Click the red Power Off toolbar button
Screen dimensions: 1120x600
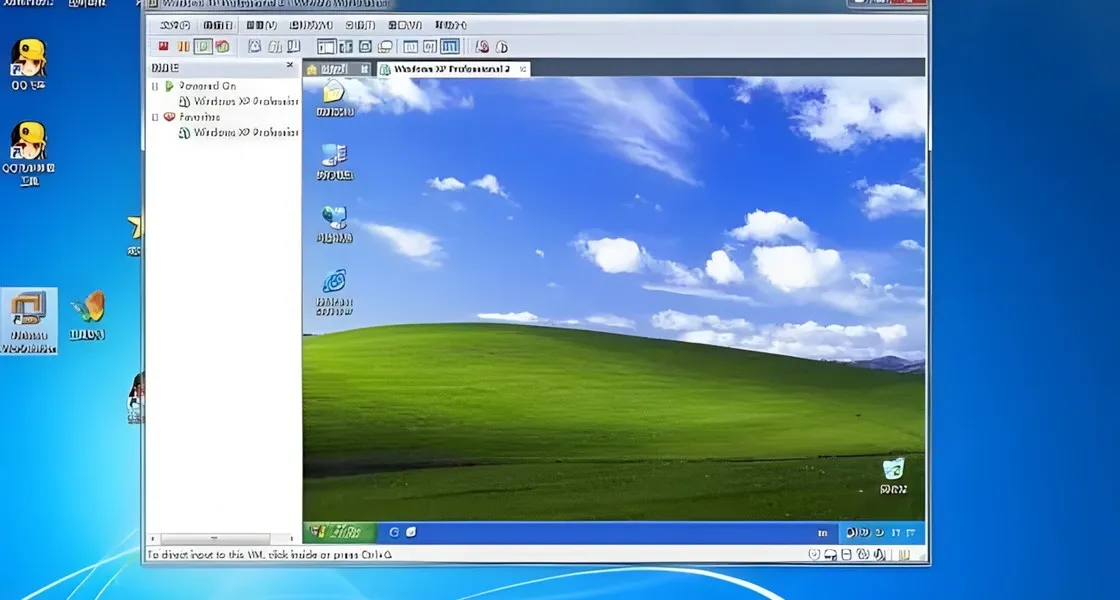(x=164, y=46)
